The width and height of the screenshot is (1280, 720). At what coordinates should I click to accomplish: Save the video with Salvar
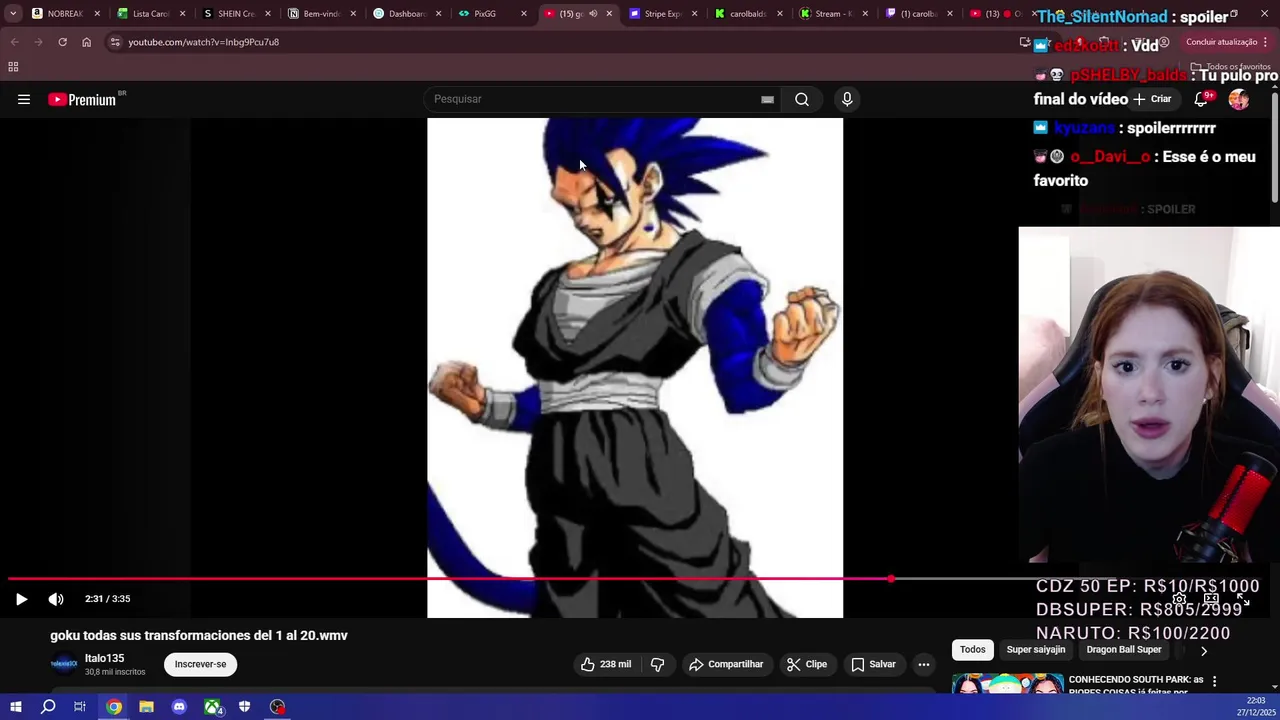coord(873,664)
